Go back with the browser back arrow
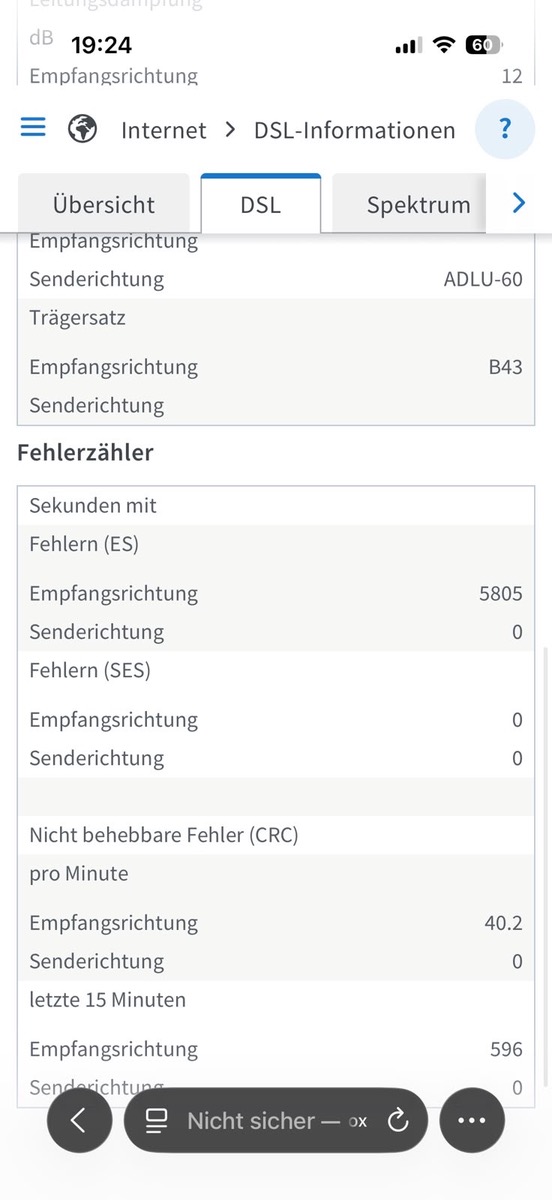 point(78,1121)
